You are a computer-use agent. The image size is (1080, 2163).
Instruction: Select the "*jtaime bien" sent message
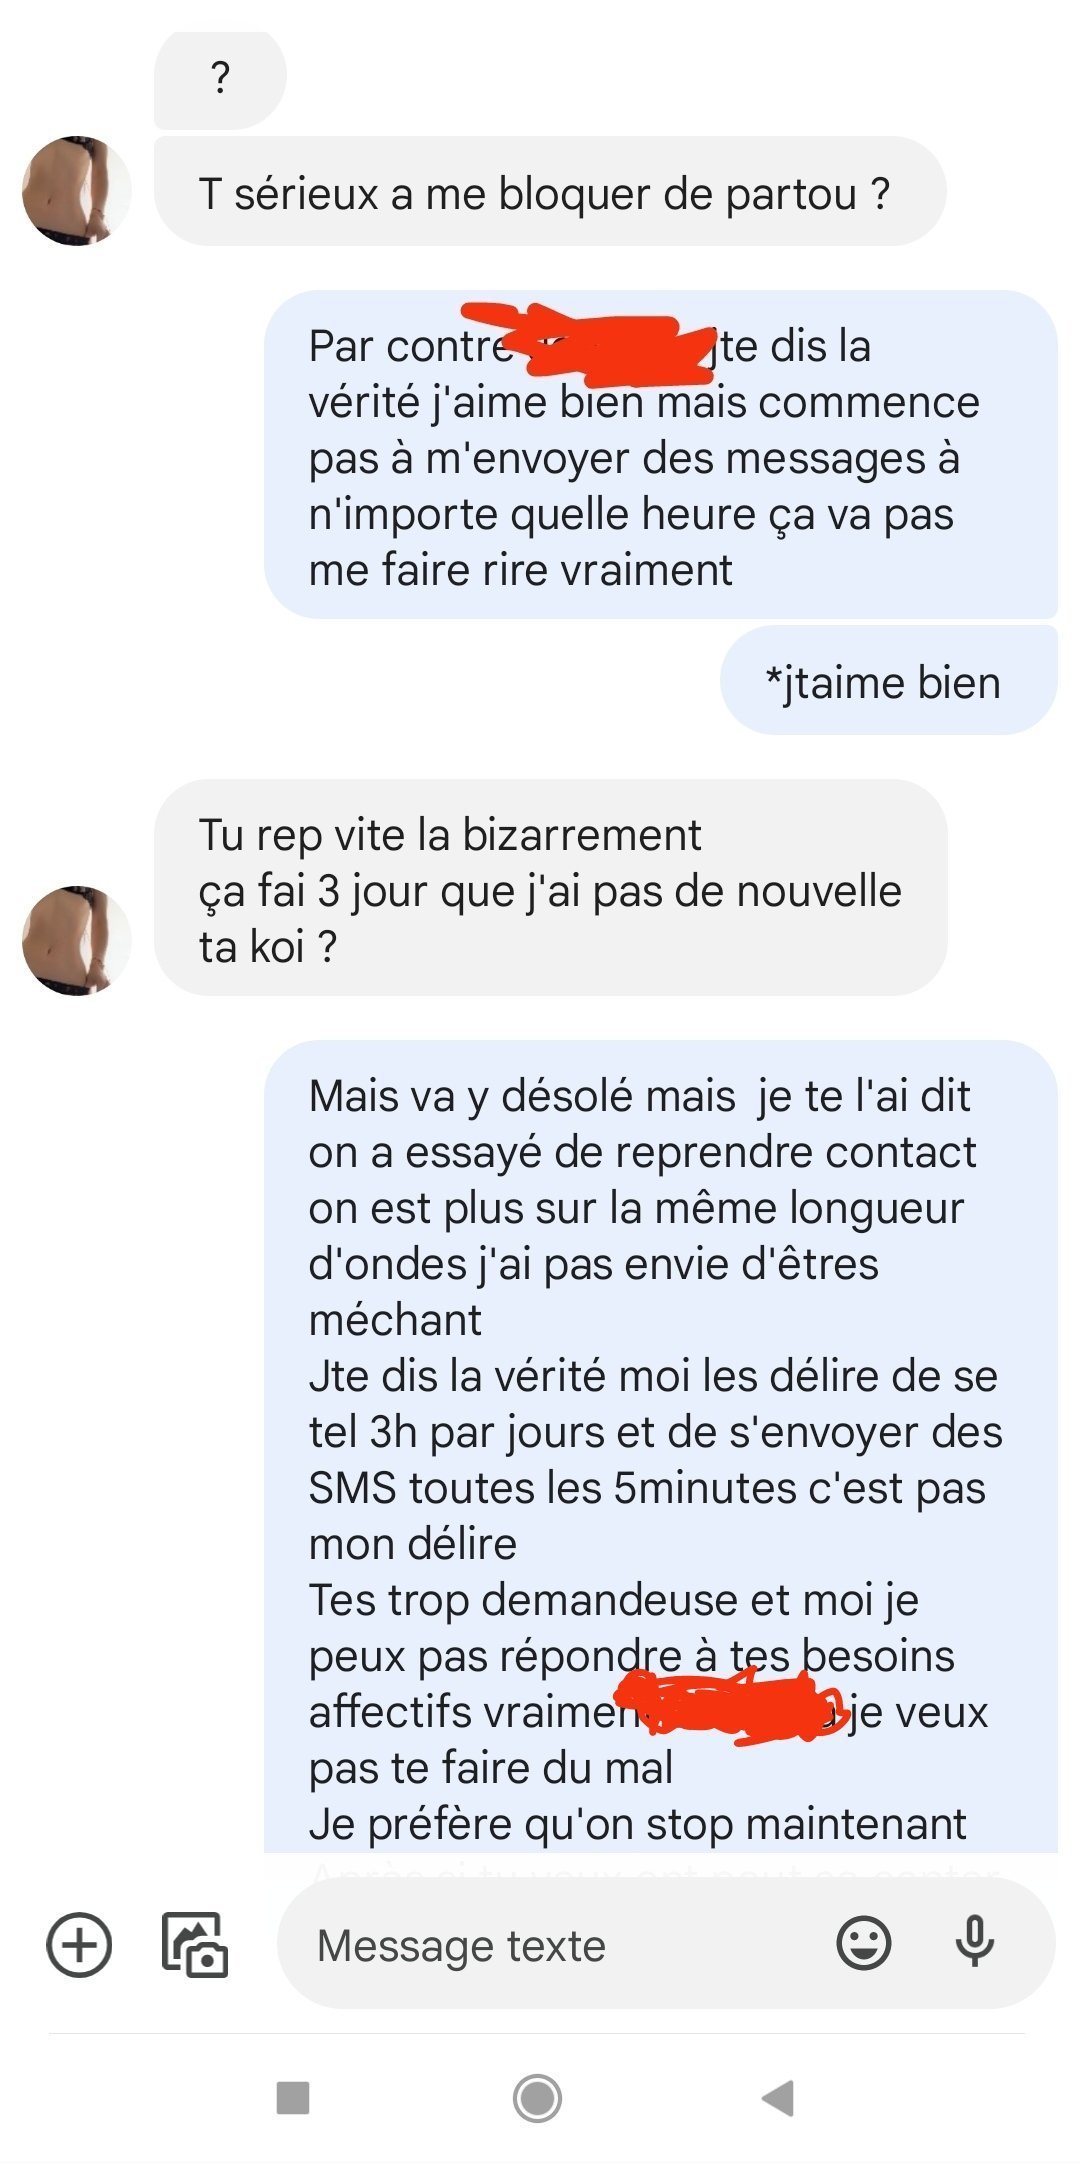coord(888,681)
